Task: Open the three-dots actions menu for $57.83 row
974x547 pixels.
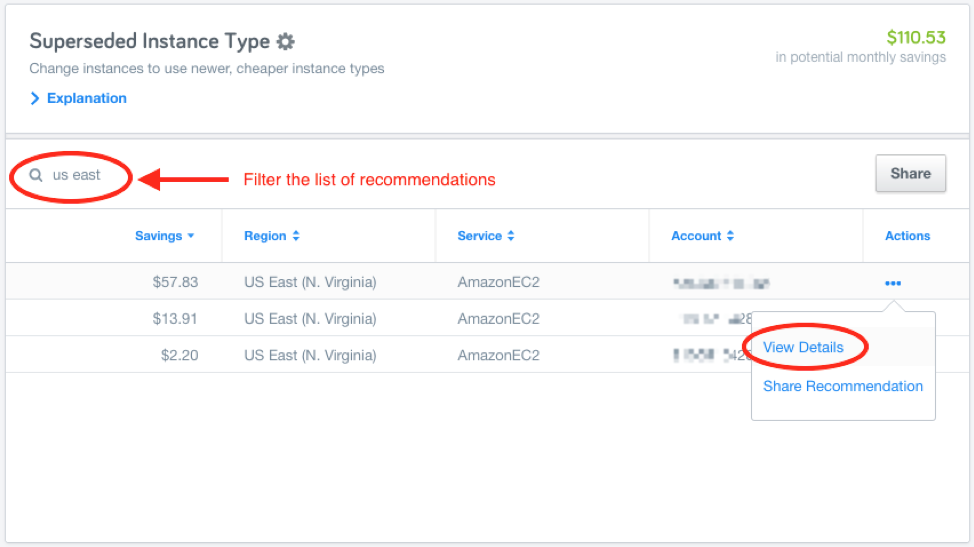Action: pos(893,283)
